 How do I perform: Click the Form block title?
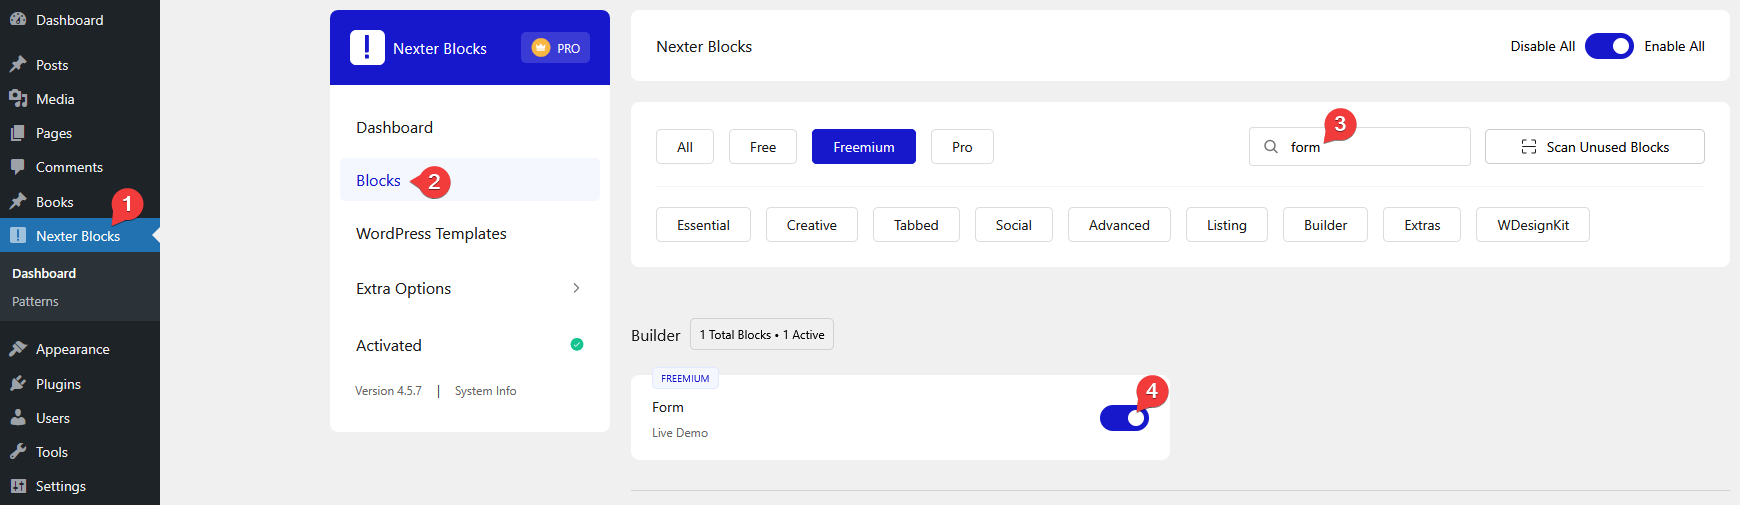[x=668, y=407]
